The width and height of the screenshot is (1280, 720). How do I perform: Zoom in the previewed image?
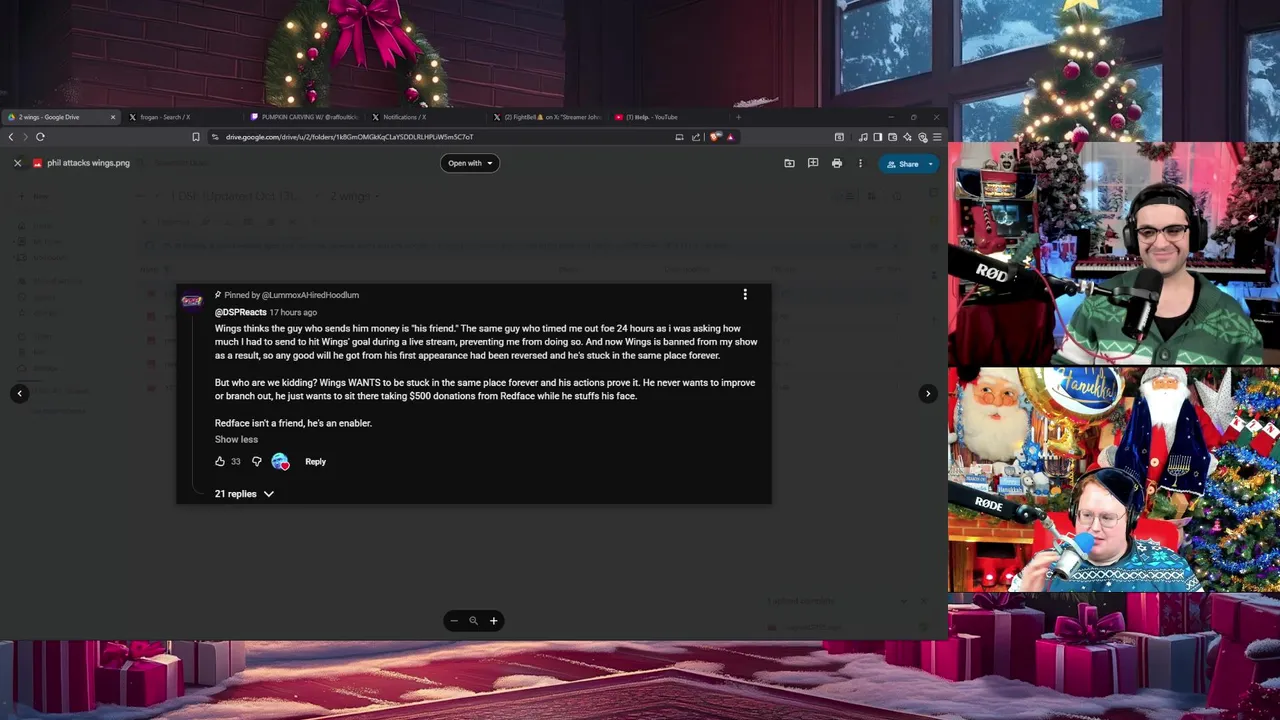[x=493, y=621]
